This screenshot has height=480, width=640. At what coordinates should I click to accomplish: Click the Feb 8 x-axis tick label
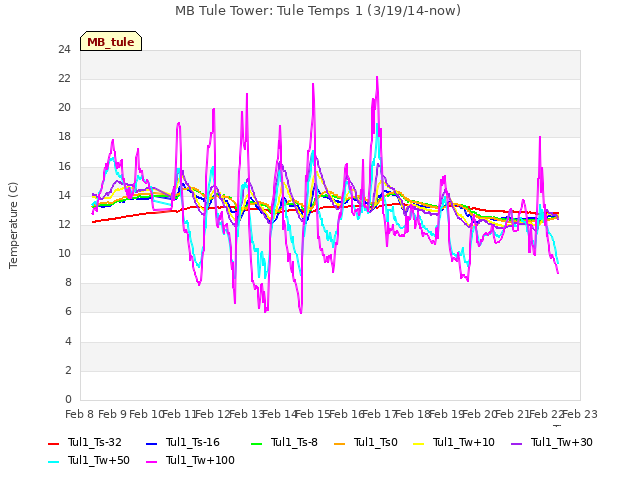(80, 414)
